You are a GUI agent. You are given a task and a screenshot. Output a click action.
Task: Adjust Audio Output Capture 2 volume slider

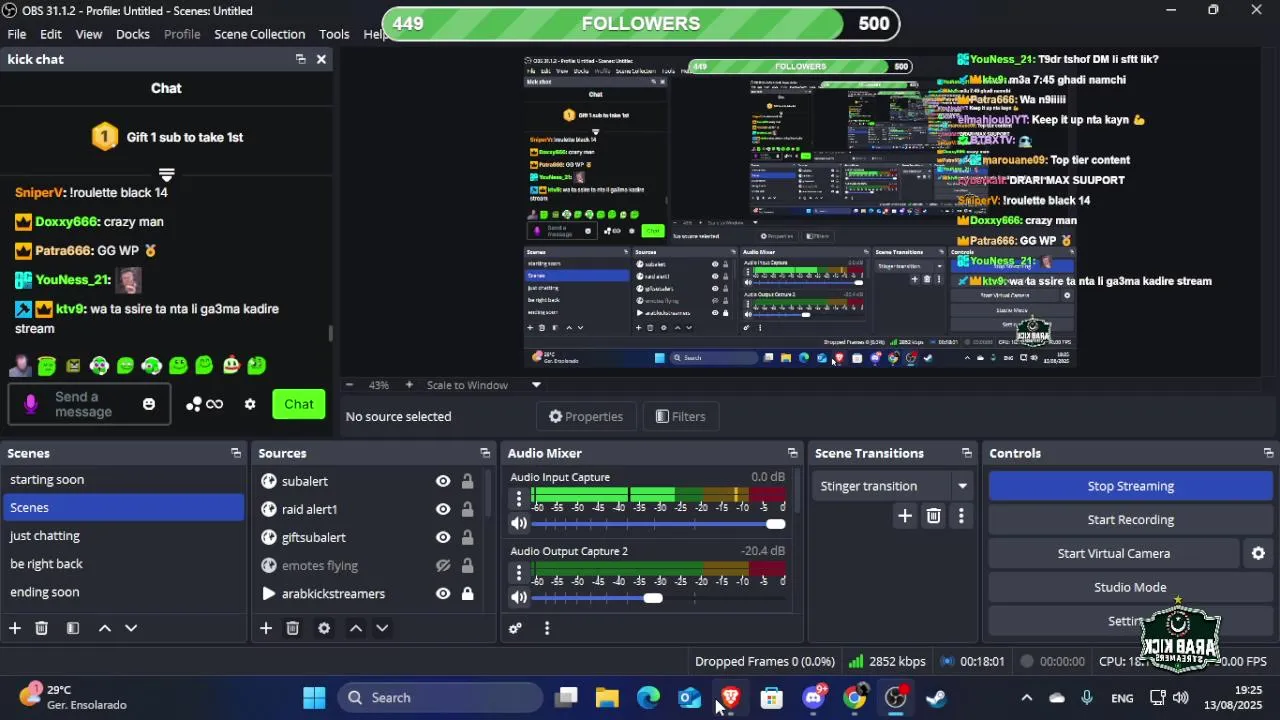[653, 598]
